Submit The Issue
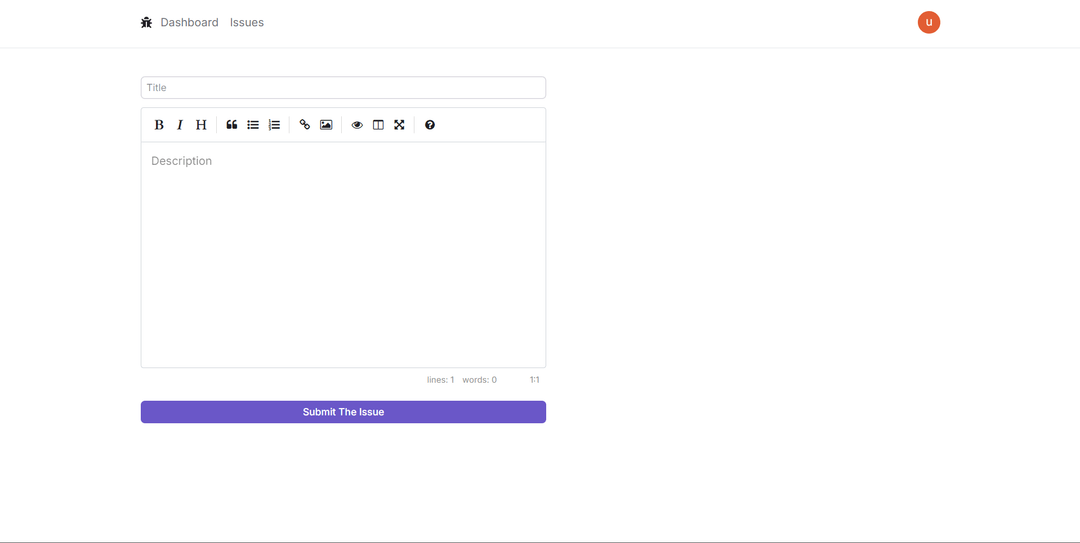The width and height of the screenshot is (1080, 543). [x=343, y=412]
